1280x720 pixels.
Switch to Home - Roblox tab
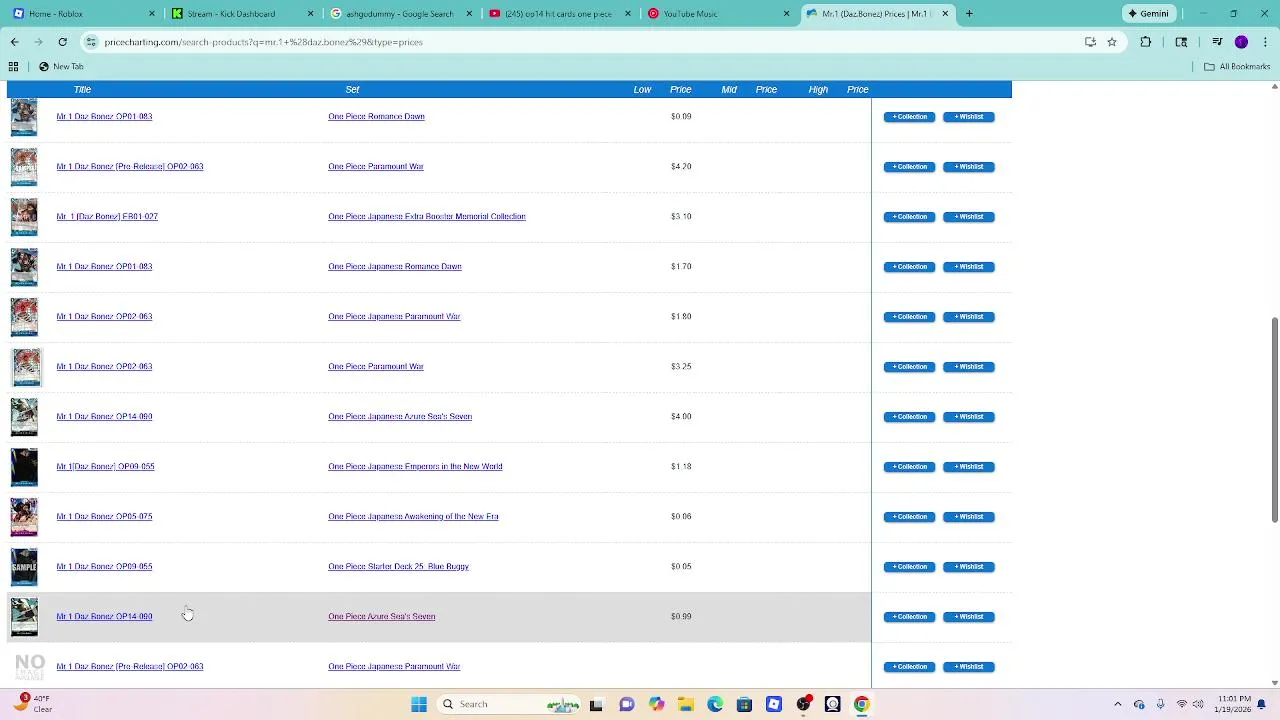pyautogui.click(x=82, y=14)
